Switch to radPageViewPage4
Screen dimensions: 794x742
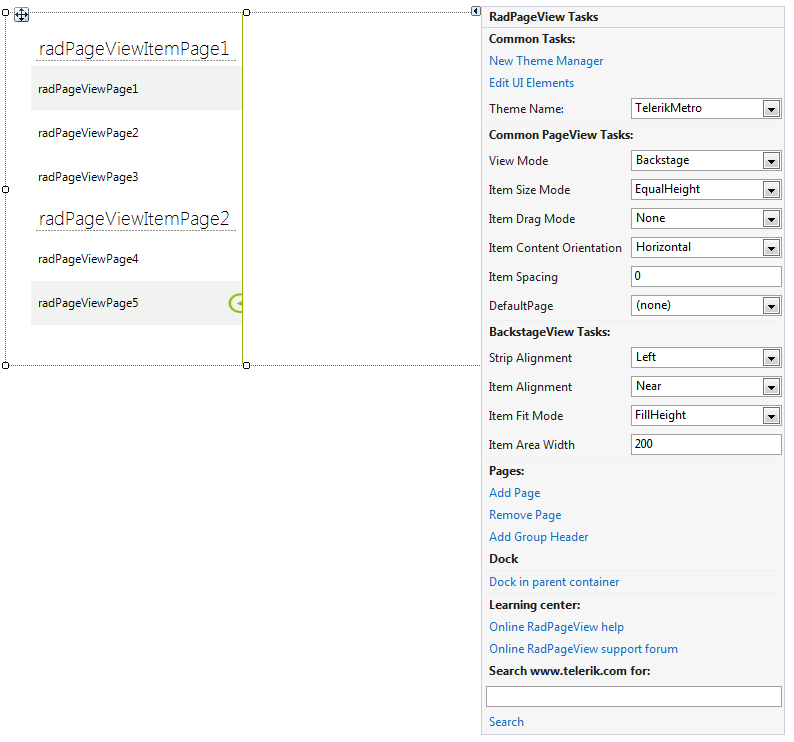pos(136,259)
